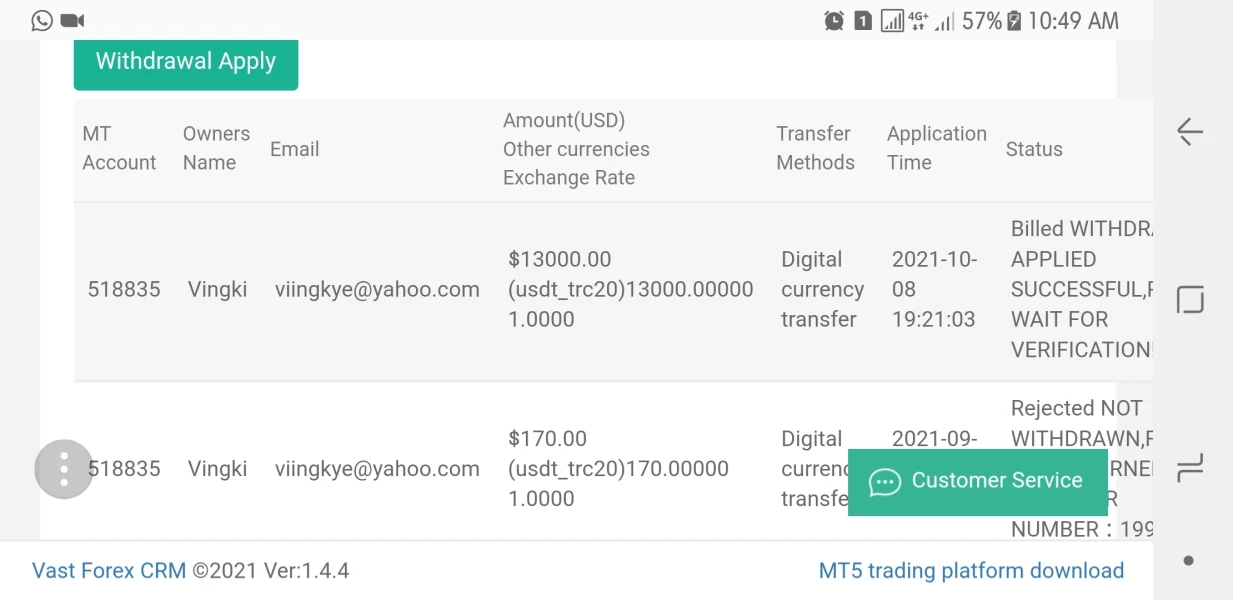Tap the chat bubble icon in Customer Service
1233x600 pixels.
(885, 482)
